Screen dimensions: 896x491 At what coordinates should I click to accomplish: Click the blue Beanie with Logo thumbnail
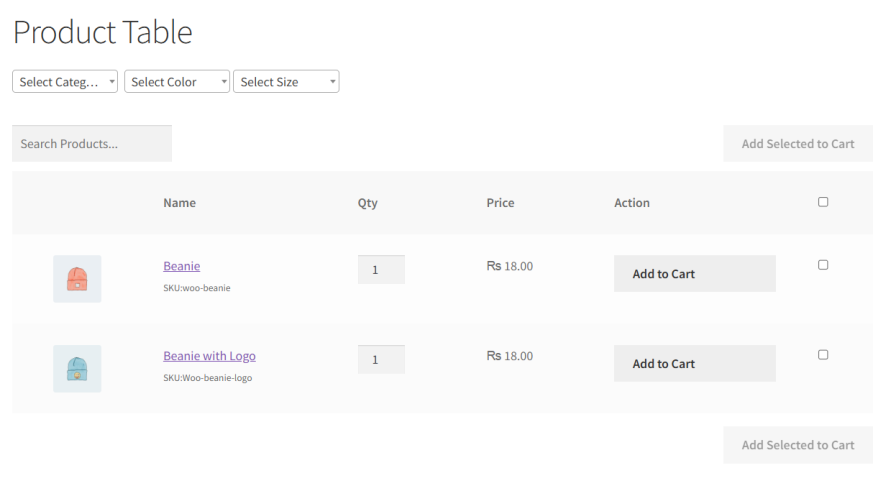click(77, 369)
